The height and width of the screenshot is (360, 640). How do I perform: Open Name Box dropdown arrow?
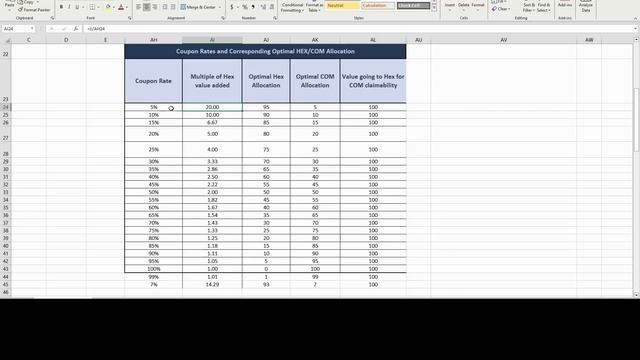[x=32, y=29]
